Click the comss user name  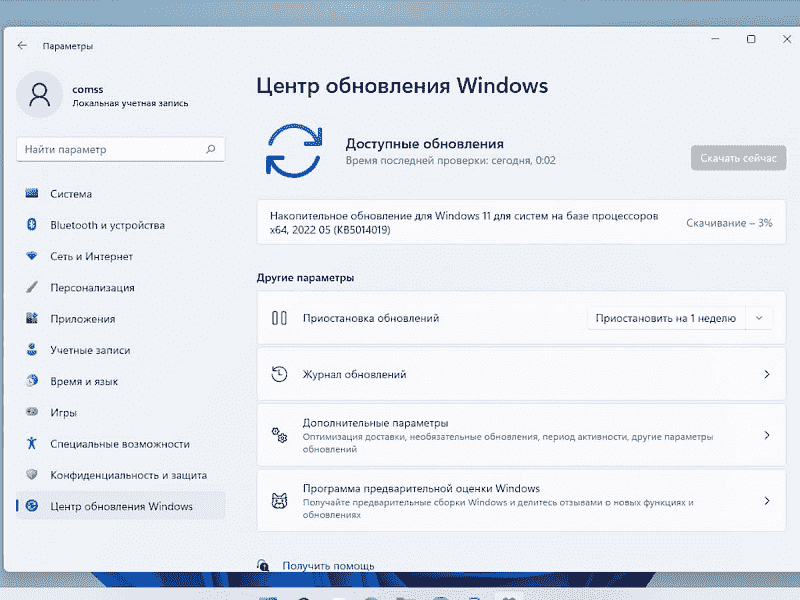click(x=88, y=89)
